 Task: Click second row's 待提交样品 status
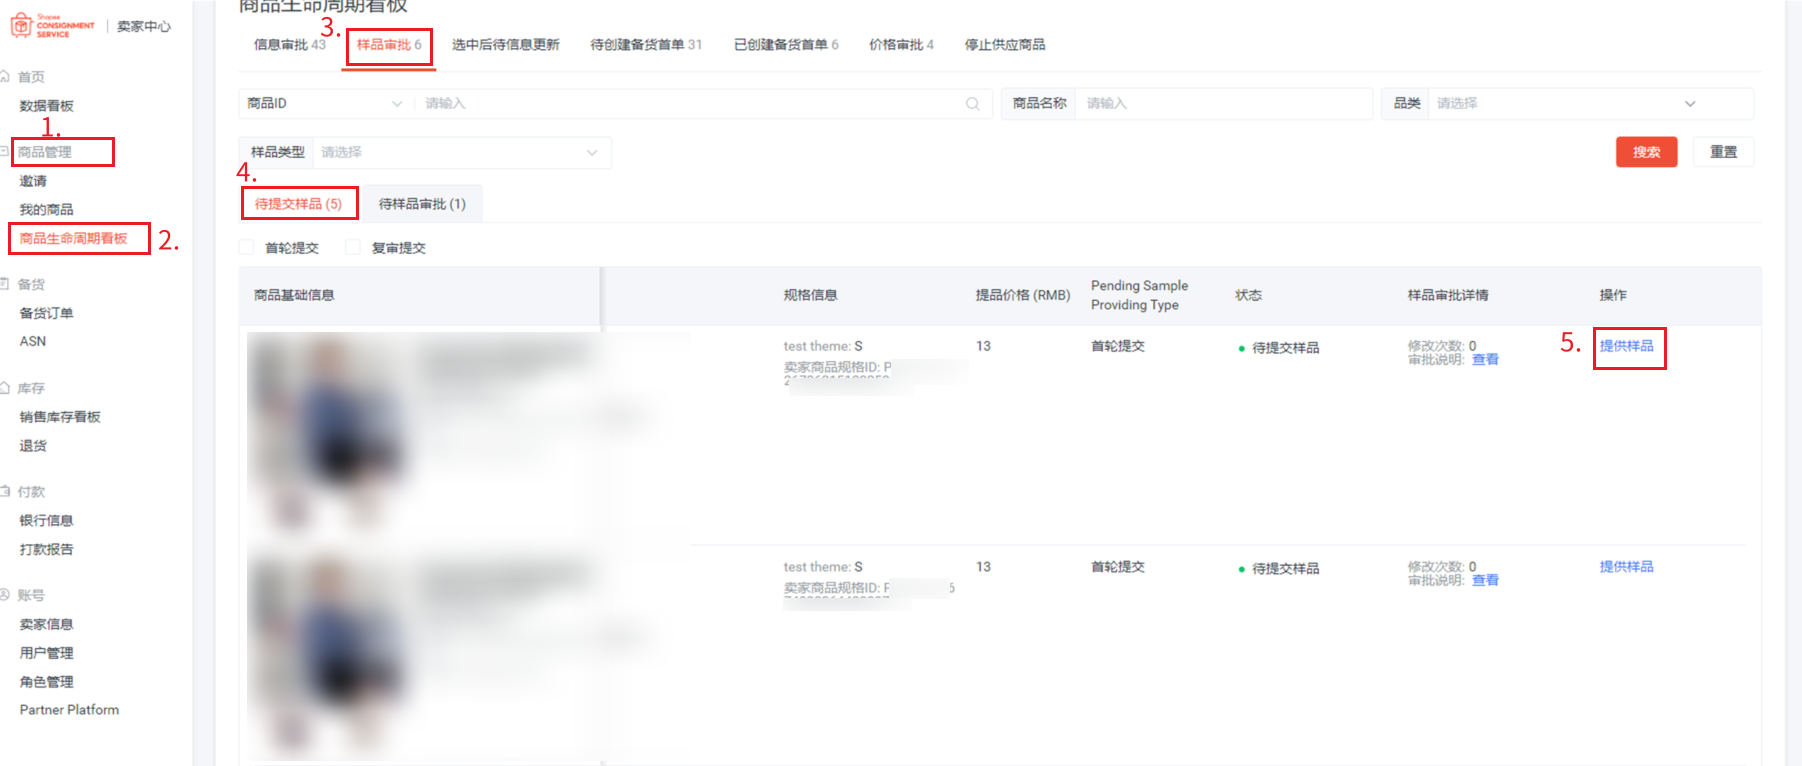tap(1279, 569)
